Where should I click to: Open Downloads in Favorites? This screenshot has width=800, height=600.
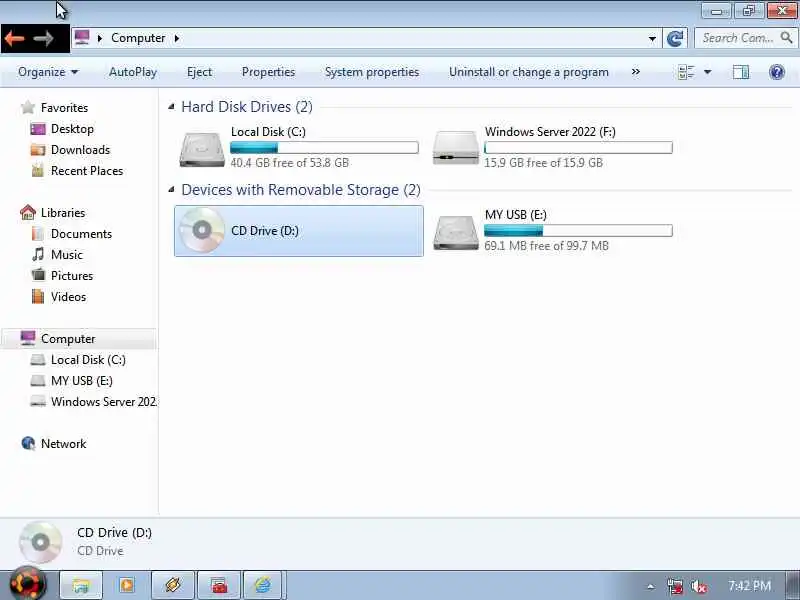80,149
